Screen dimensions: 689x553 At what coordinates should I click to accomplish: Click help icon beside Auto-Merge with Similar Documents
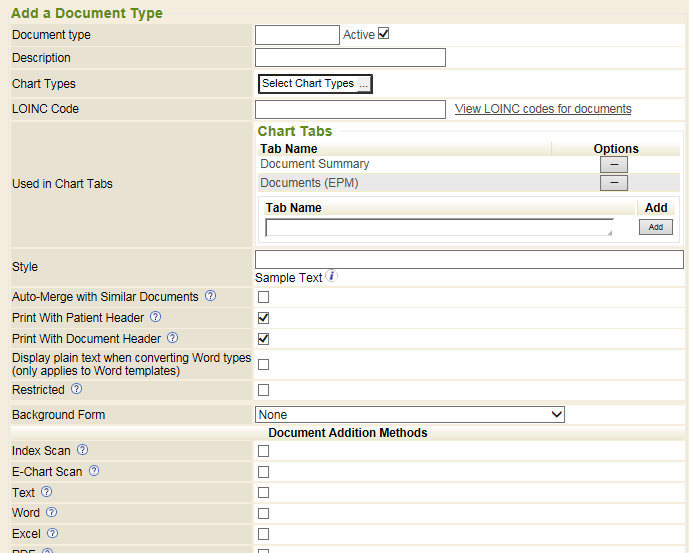pos(210,296)
